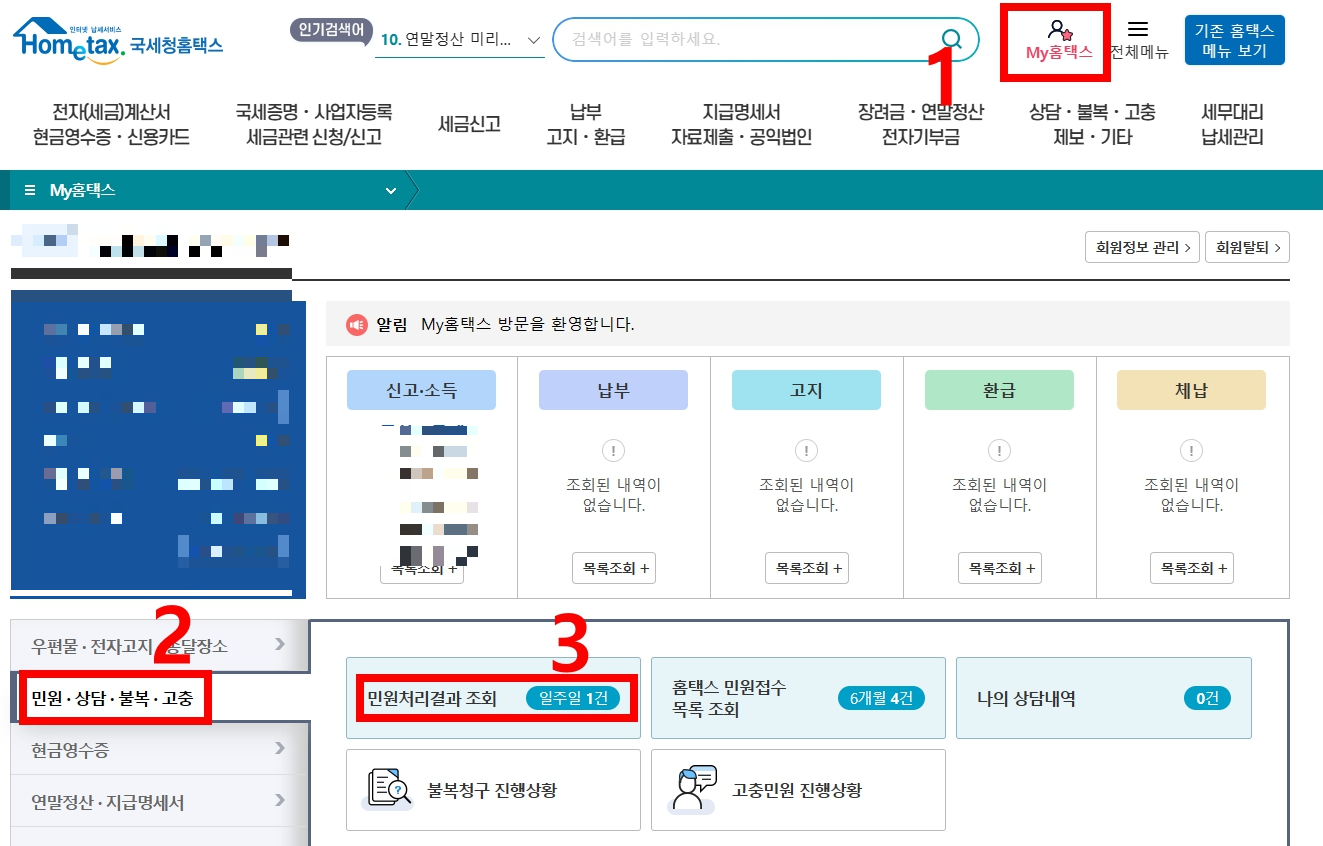This screenshot has width=1323, height=846.
Task: Select the 체납 category header
Action: [x=1191, y=390]
